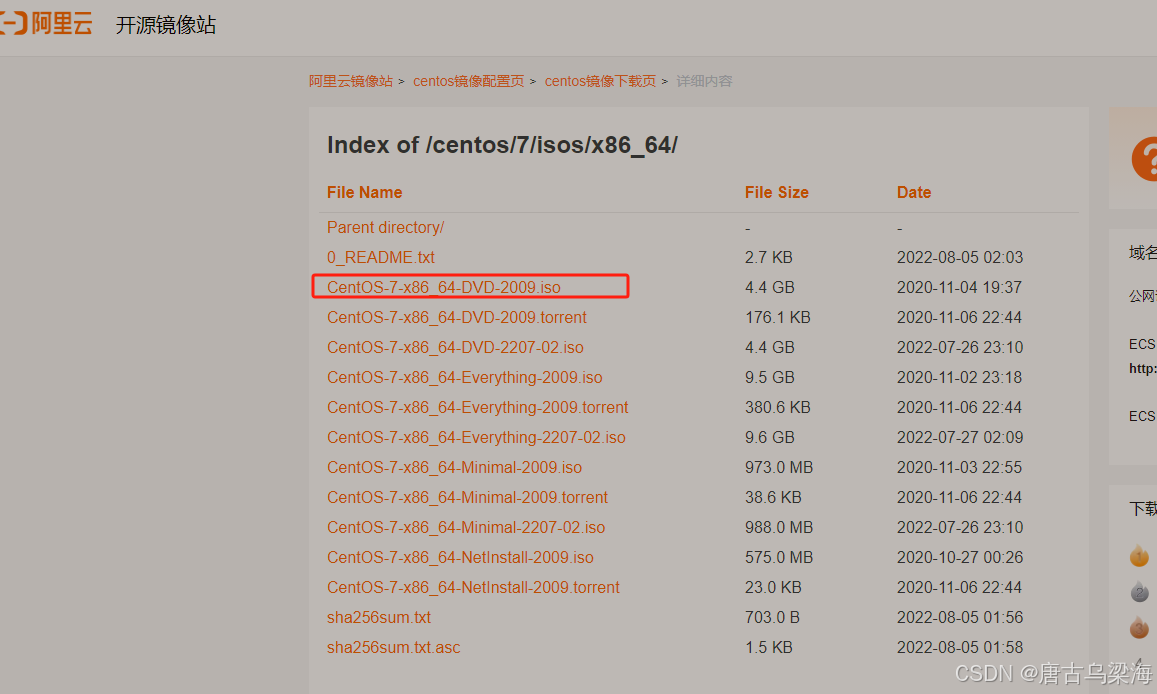Viewport: 1157px width, 694px height.
Task: Click the second-place medal ranking icon
Action: (x=1139, y=591)
